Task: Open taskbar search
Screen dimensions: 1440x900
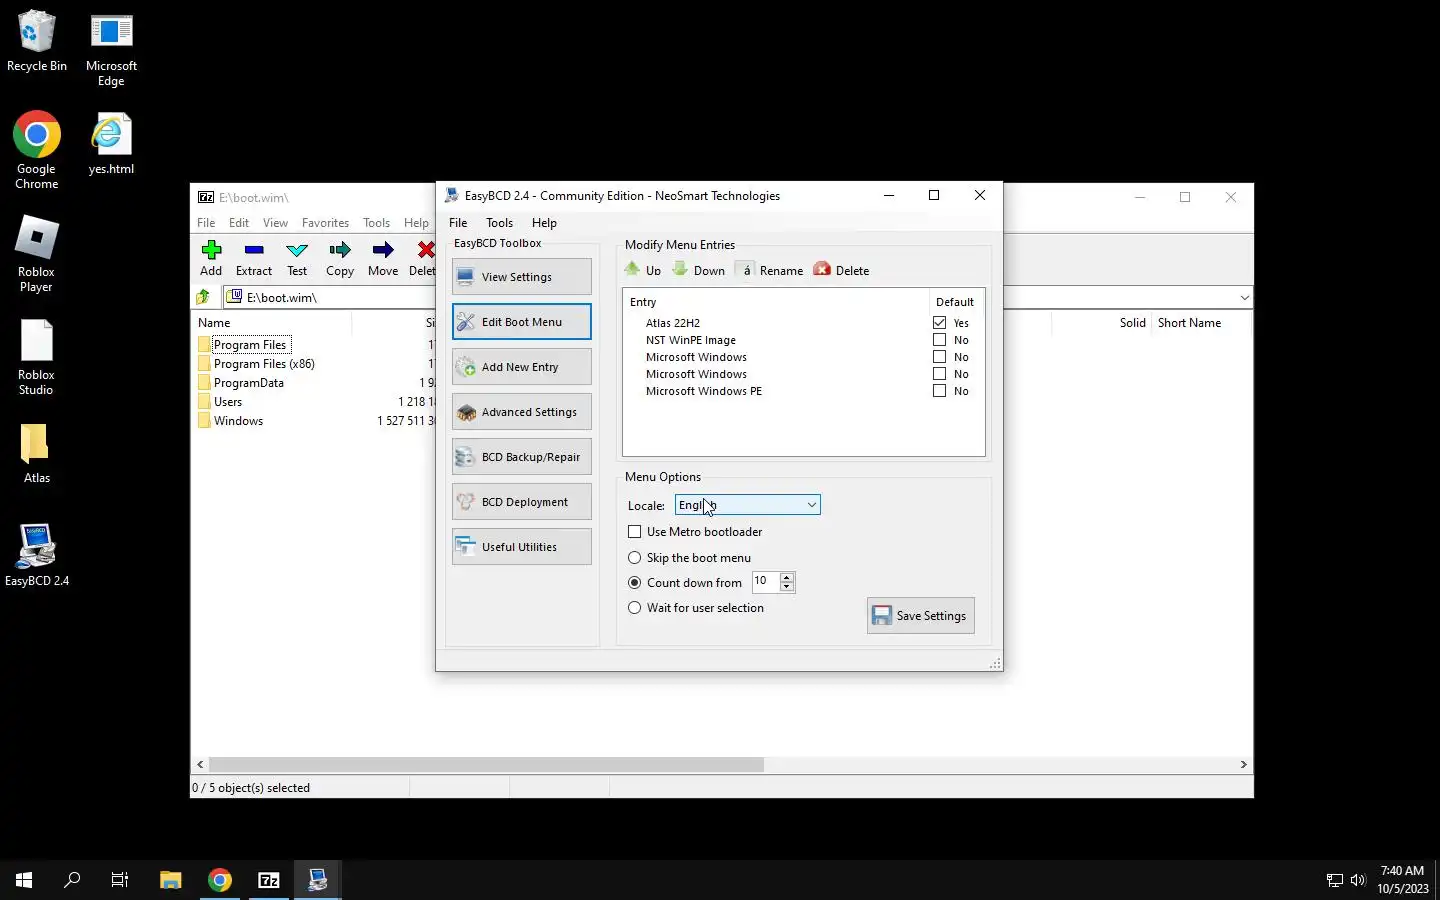Action: click(72, 880)
